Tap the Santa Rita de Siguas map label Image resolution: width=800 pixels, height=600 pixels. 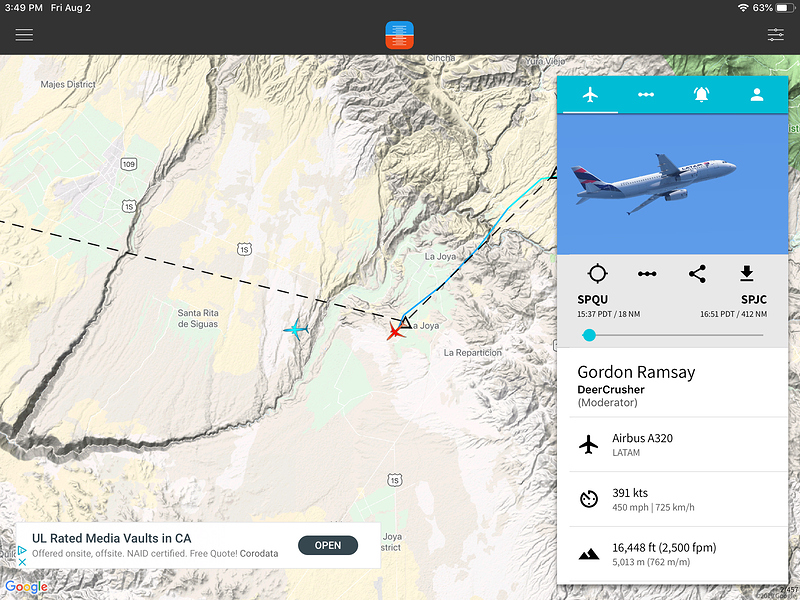point(198,318)
